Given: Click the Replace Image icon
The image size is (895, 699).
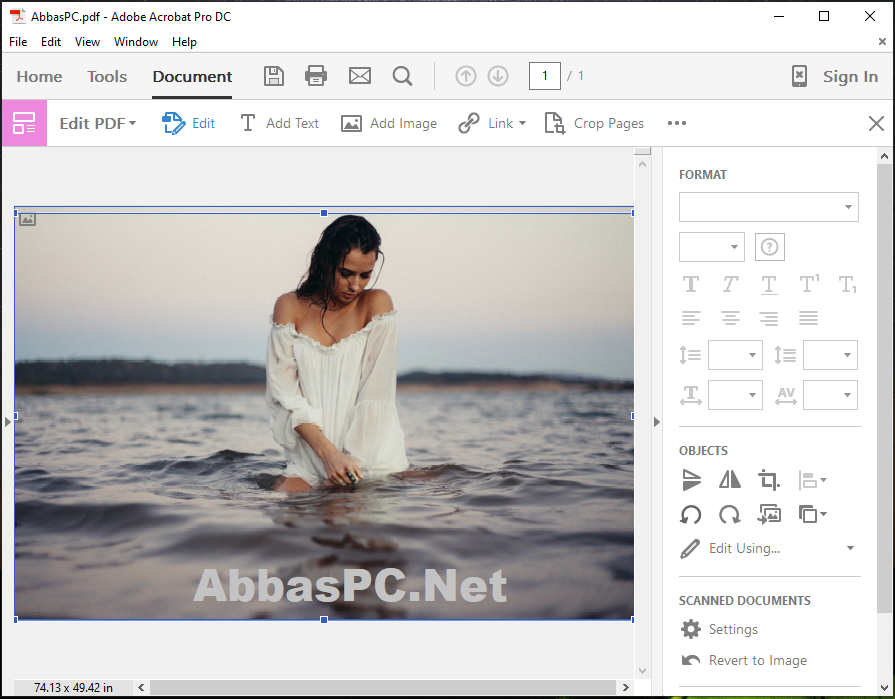Looking at the screenshot, I should (769, 514).
